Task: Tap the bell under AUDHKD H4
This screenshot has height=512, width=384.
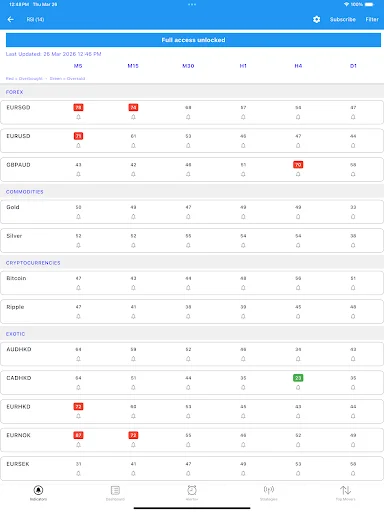Action: pos(298,359)
